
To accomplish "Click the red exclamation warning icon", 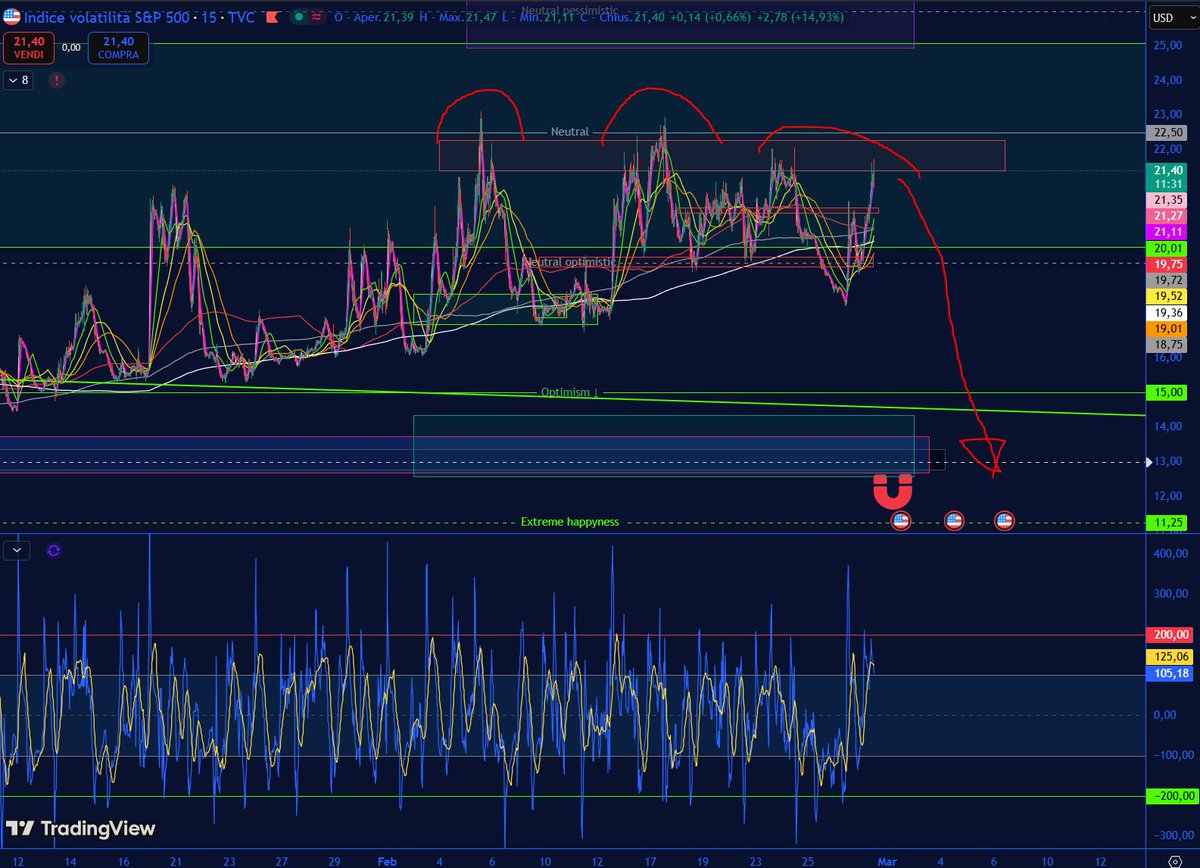I will click(x=57, y=79).
